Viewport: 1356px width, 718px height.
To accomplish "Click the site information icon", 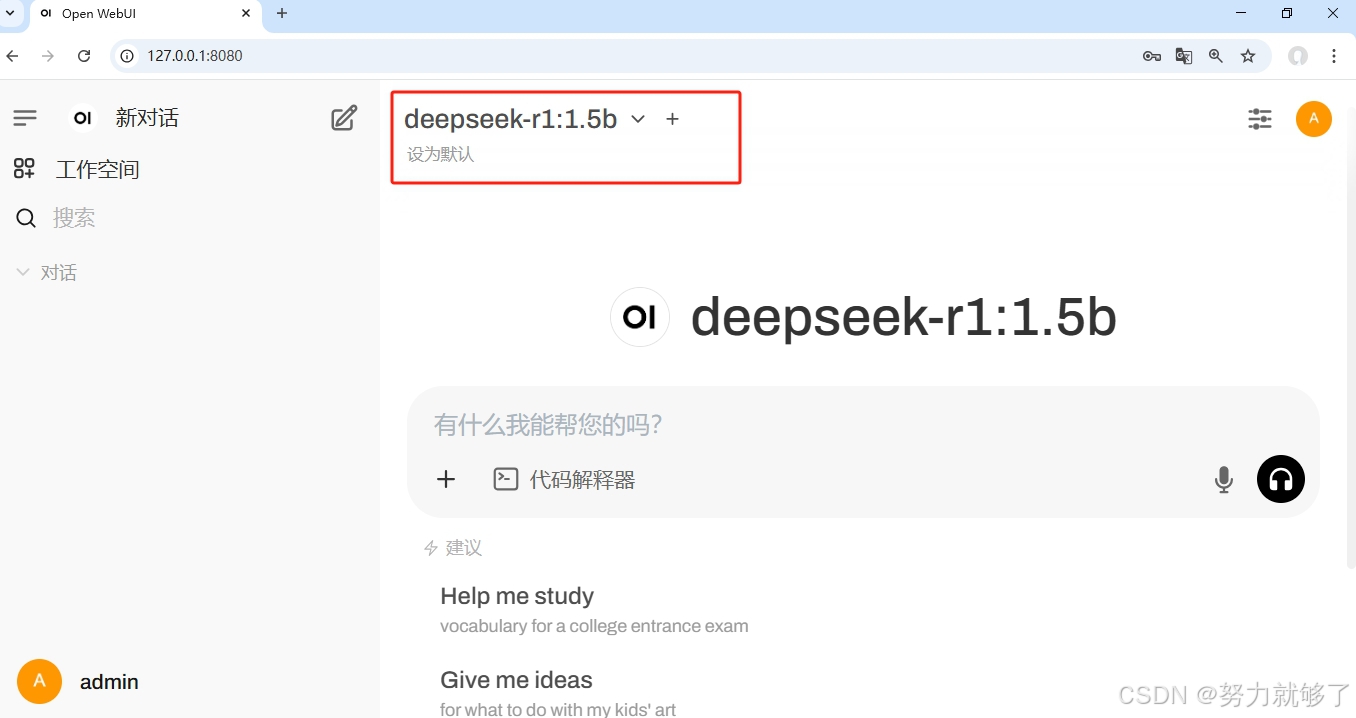I will pyautogui.click(x=127, y=56).
